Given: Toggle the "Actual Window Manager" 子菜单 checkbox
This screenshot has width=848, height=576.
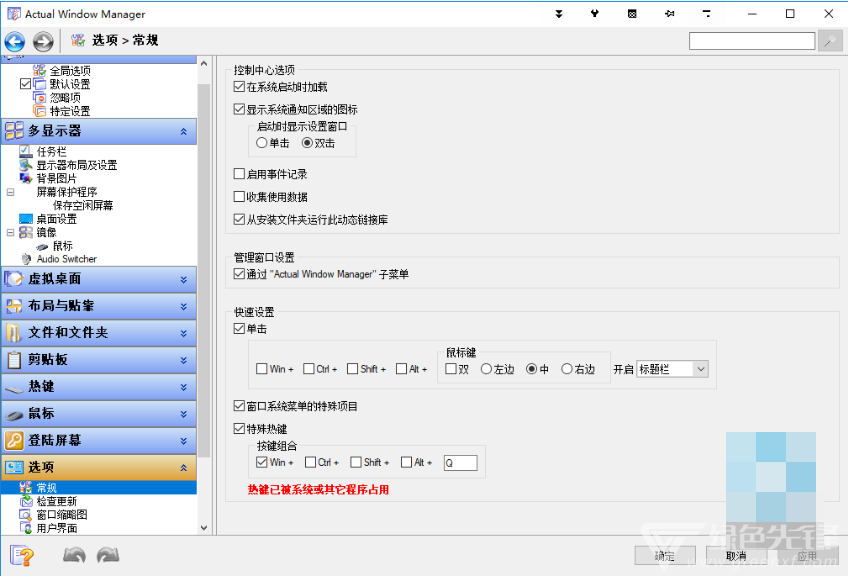Looking at the screenshot, I should pyautogui.click(x=239, y=274).
